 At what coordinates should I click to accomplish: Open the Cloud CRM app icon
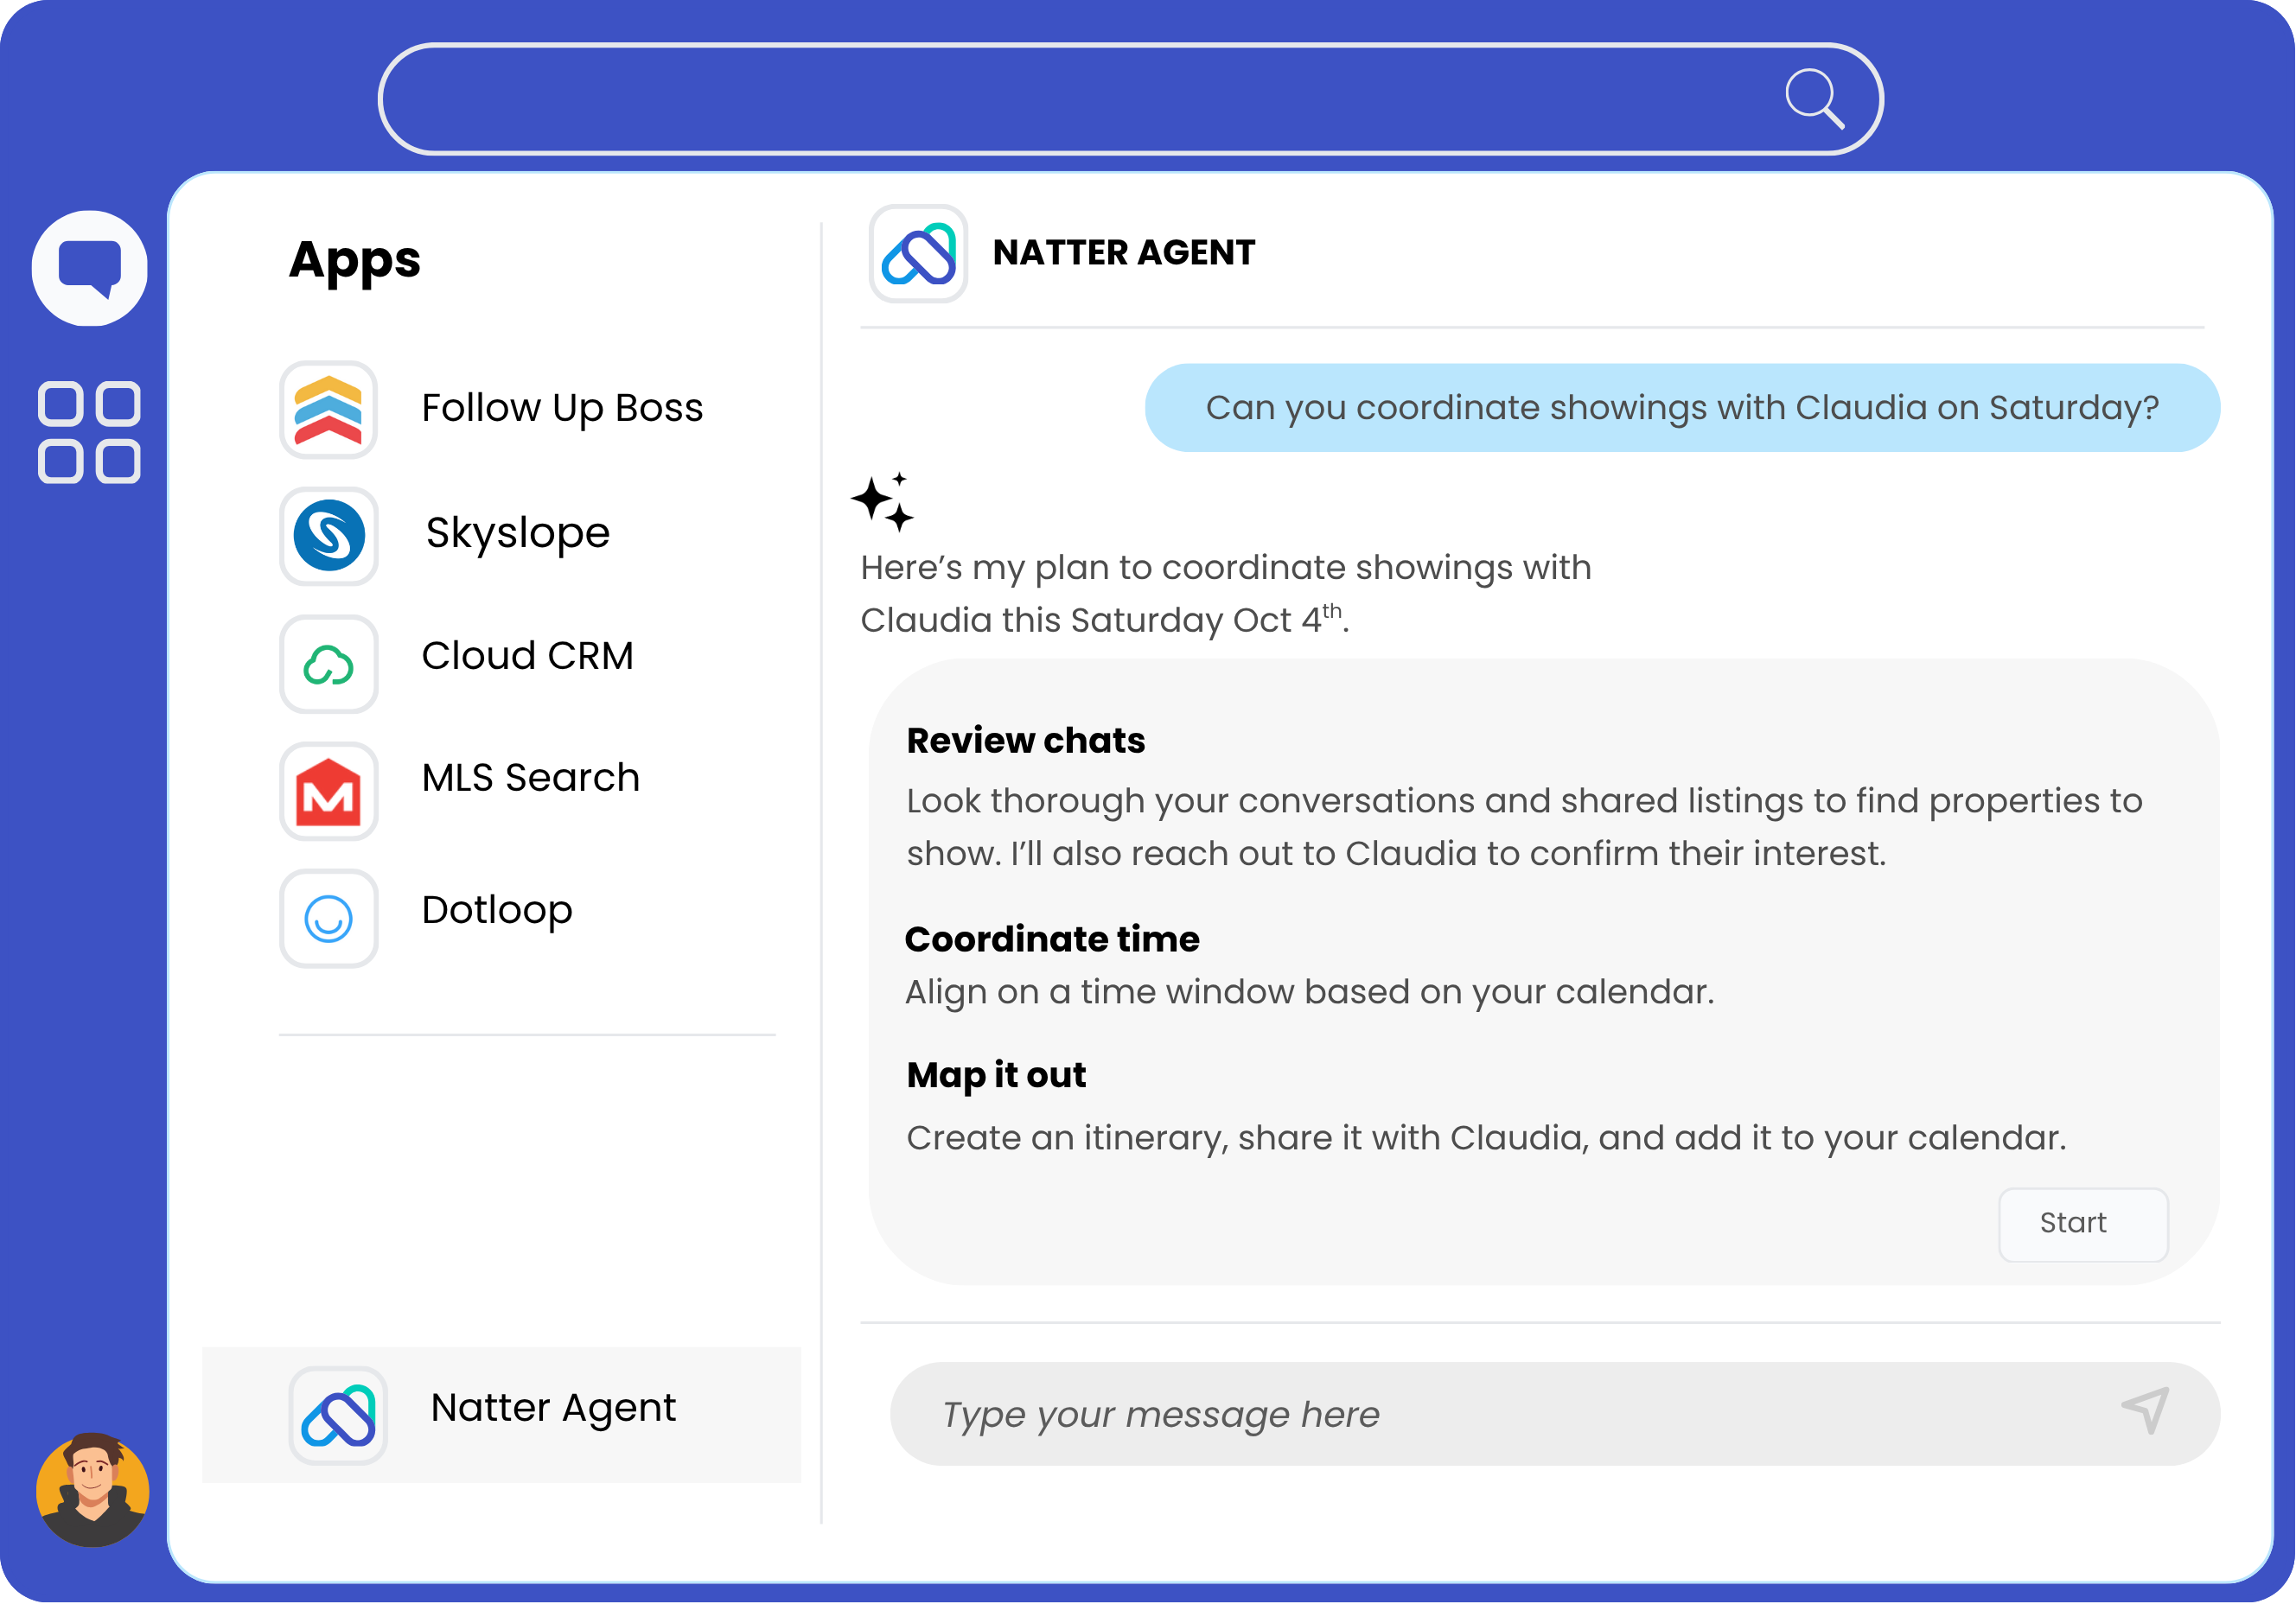[x=329, y=663]
